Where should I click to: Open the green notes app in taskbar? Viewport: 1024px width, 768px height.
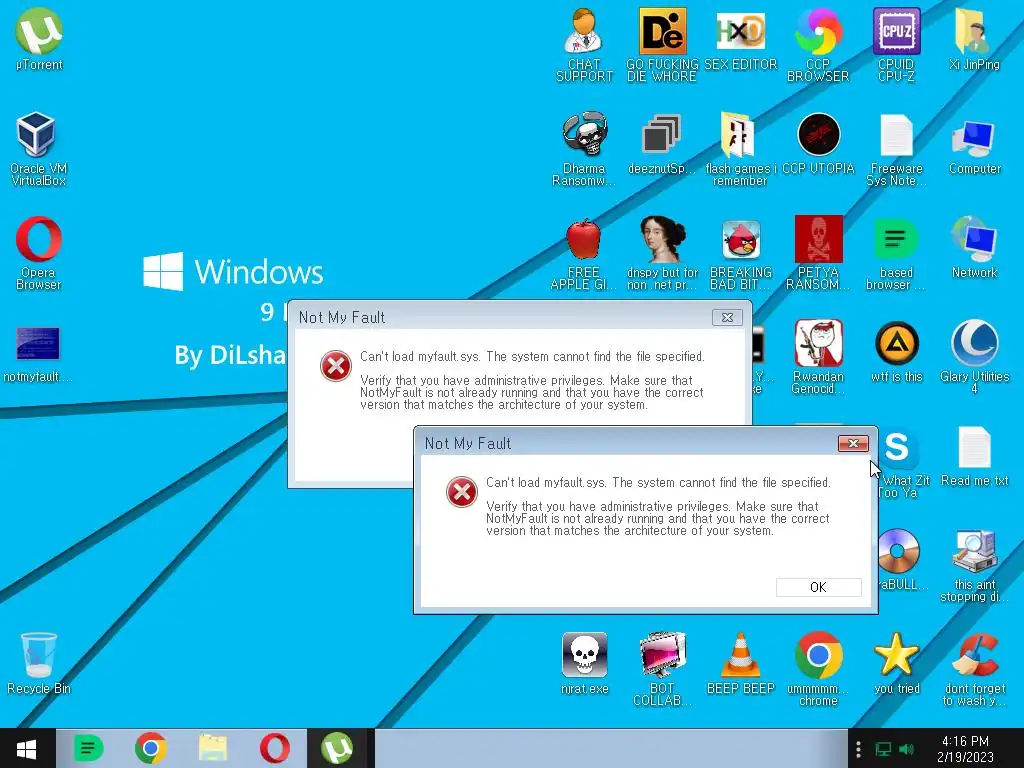[88, 748]
